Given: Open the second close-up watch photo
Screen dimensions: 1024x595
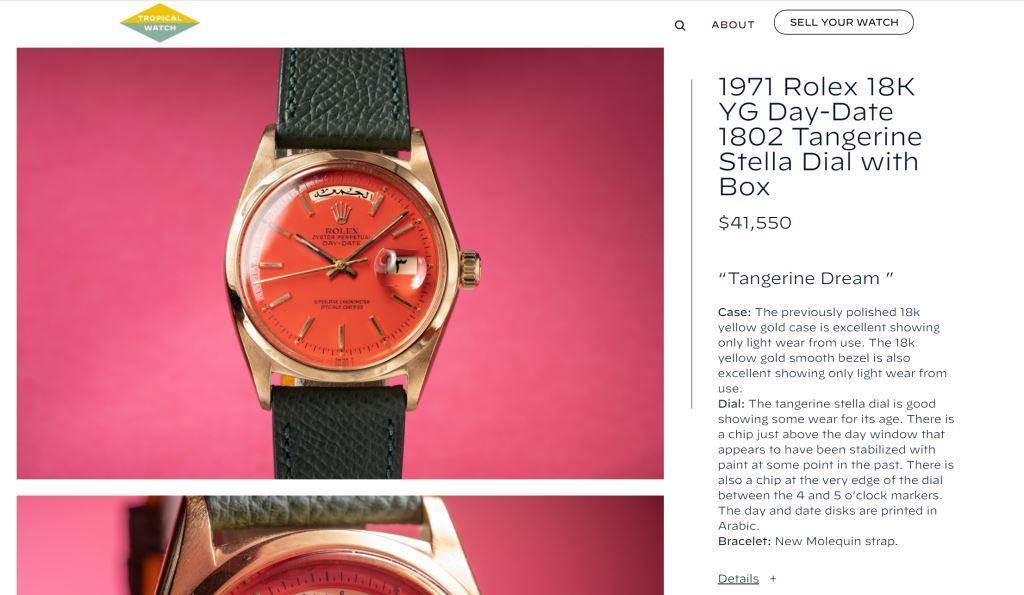Looking at the screenshot, I should click(x=340, y=545).
